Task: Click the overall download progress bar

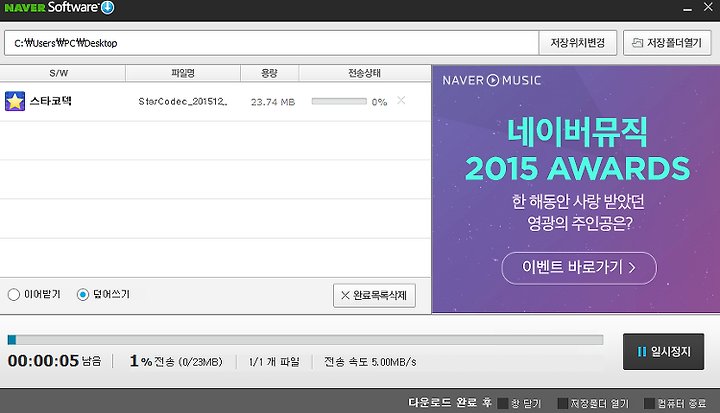Action: coord(305,339)
